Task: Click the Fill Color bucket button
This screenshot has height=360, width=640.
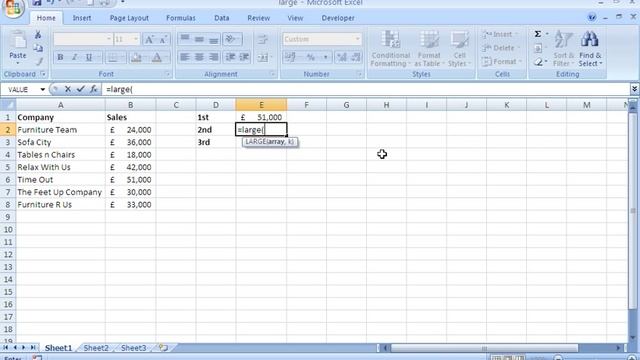Action: tap(135, 58)
